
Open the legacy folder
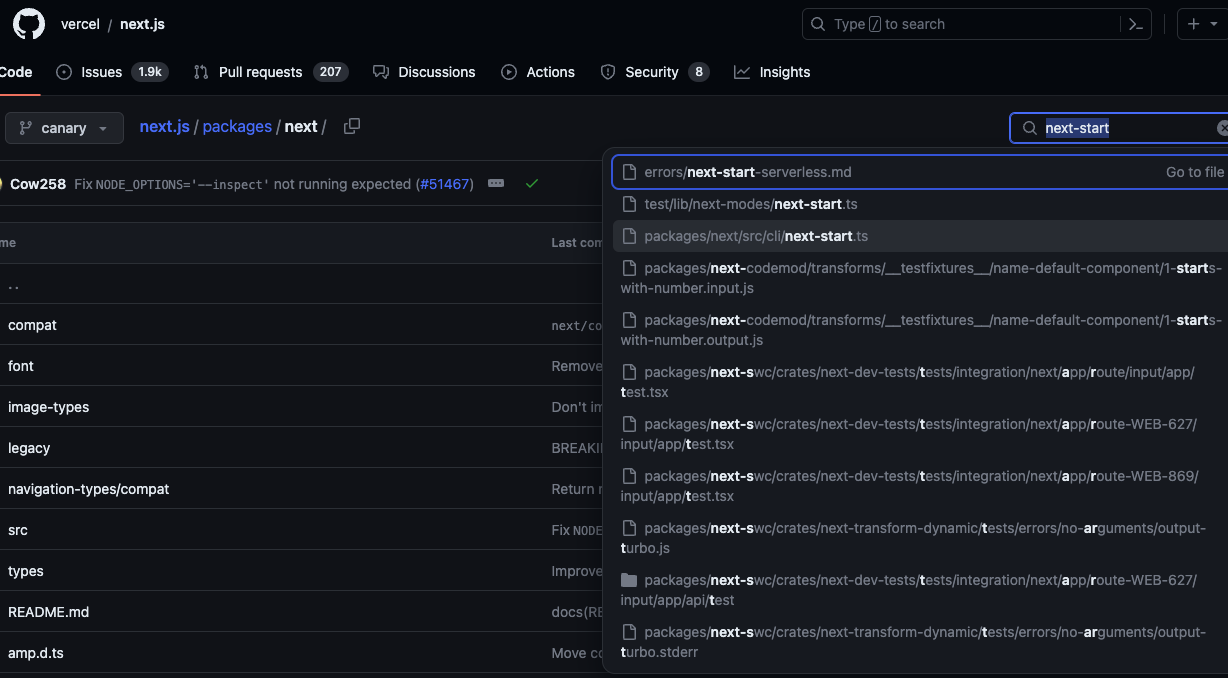(29, 448)
